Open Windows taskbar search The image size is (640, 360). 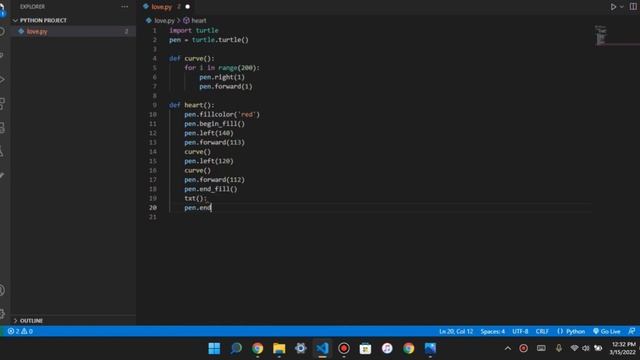pos(236,348)
